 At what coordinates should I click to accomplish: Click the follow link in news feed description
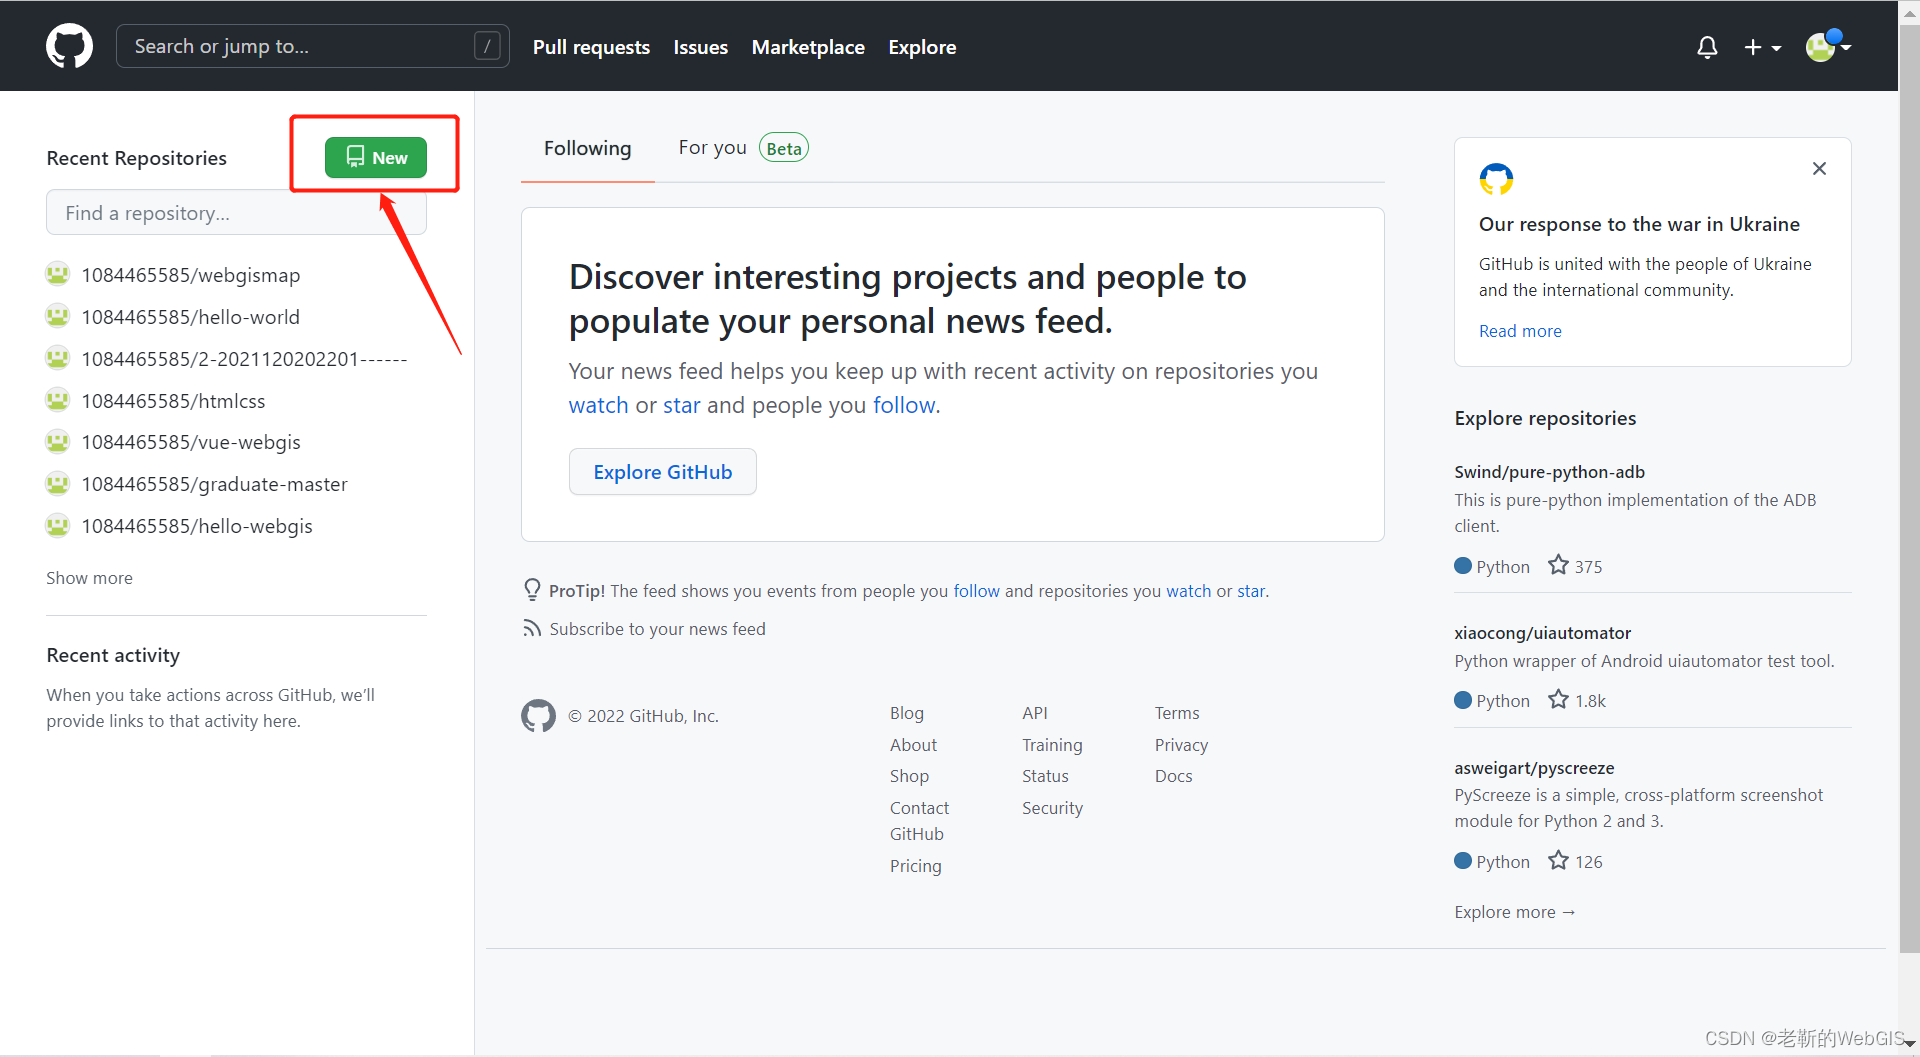[905, 405]
